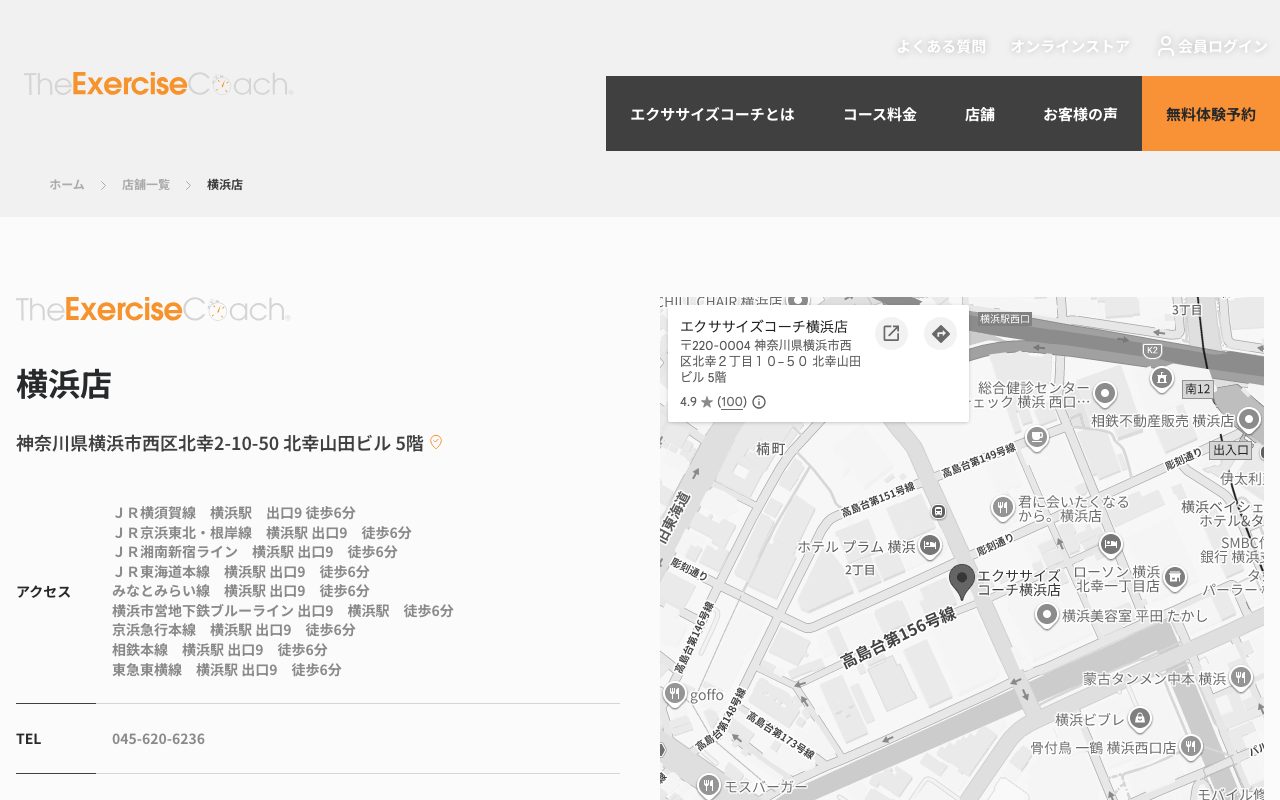Image resolution: width=1280 pixels, height=800 pixels.
Task: Click 横浜店 heading text
Action: [x=64, y=384]
